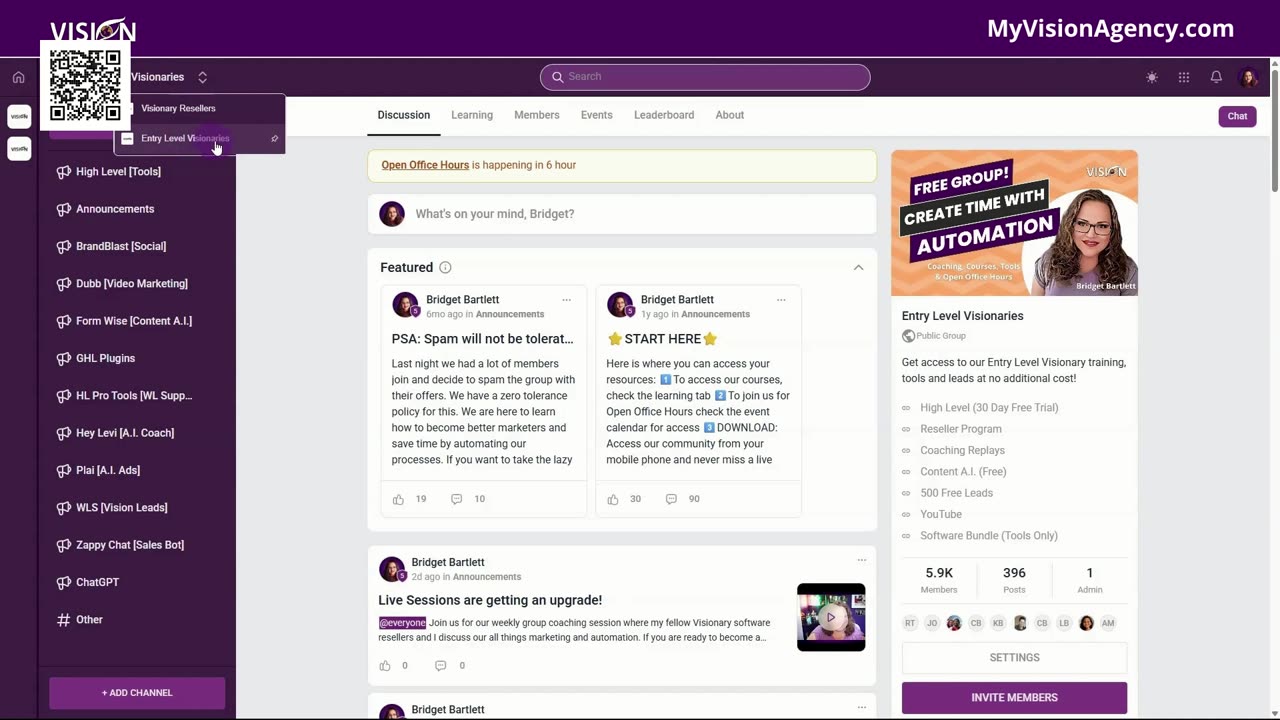Open the Coaching Replays link

point(962,451)
